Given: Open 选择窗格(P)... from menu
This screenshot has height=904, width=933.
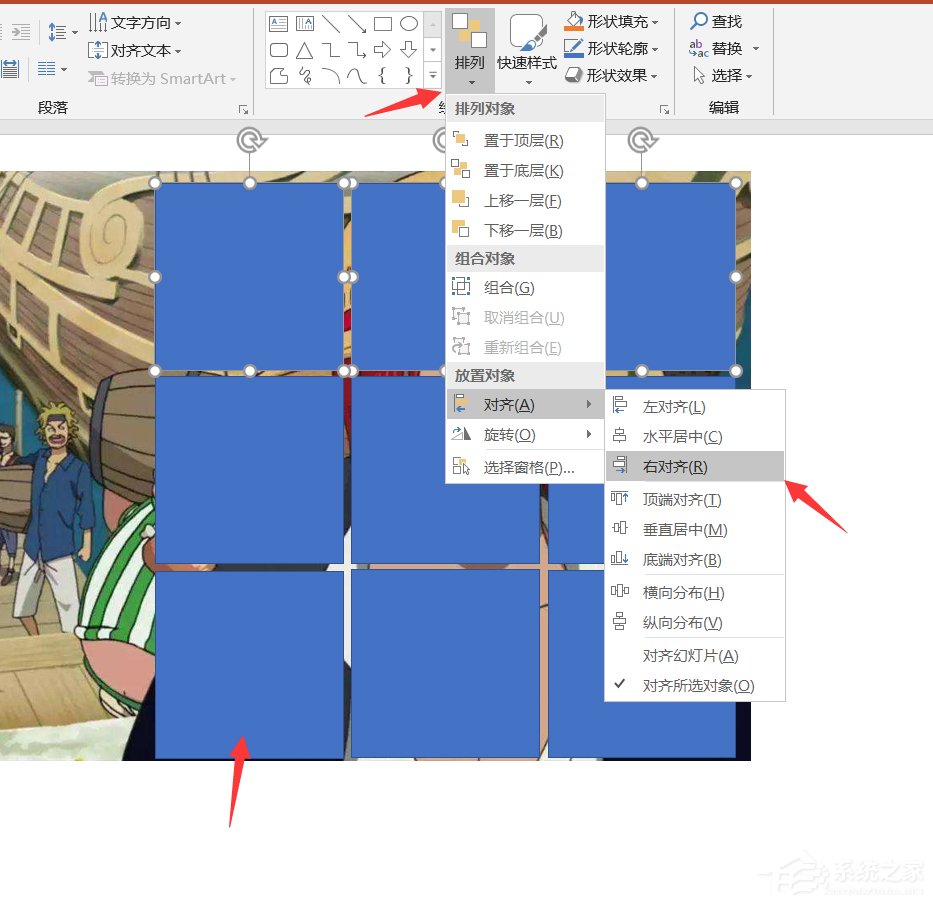Looking at the screenshot, I should point(525,467).
